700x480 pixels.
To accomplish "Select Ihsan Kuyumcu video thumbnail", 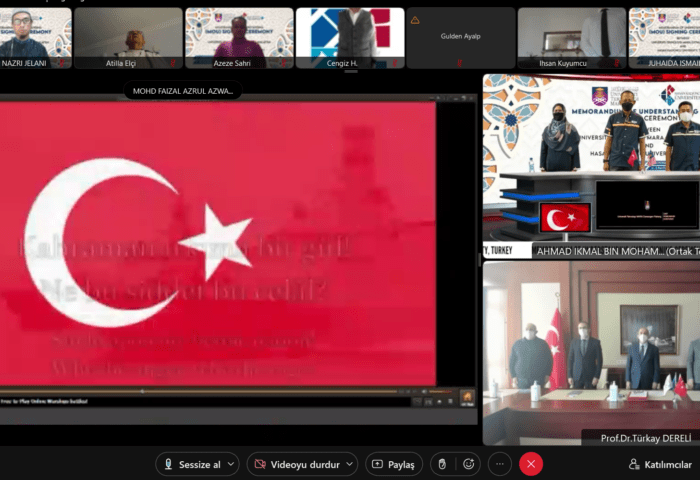I will (x=572, y=38).
